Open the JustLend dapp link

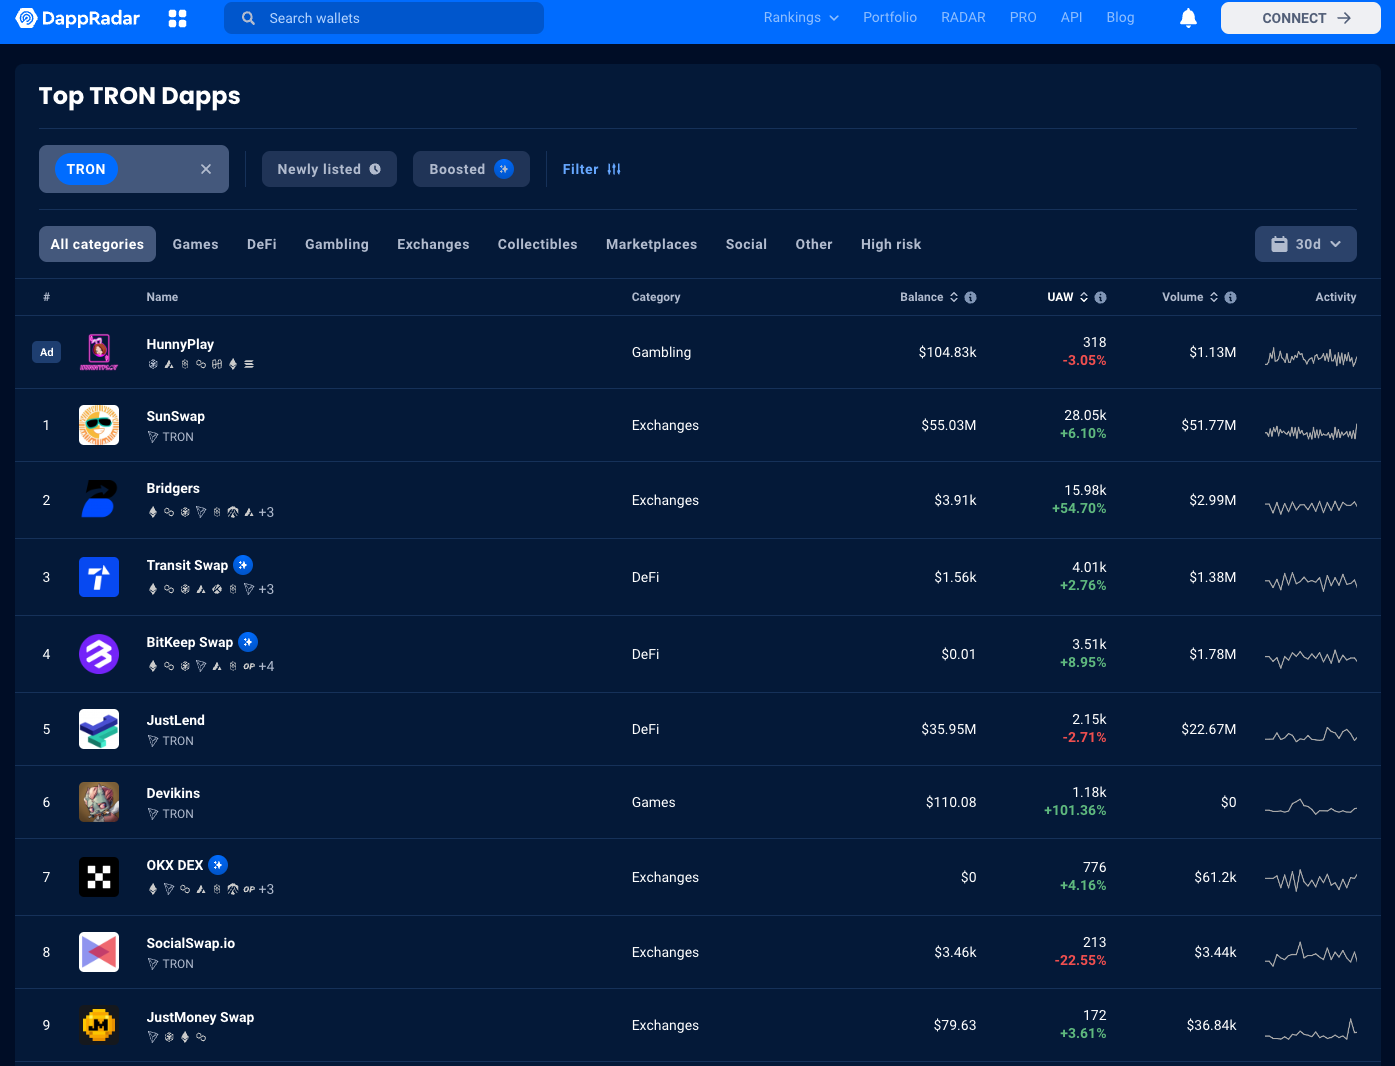coord(175,720)
